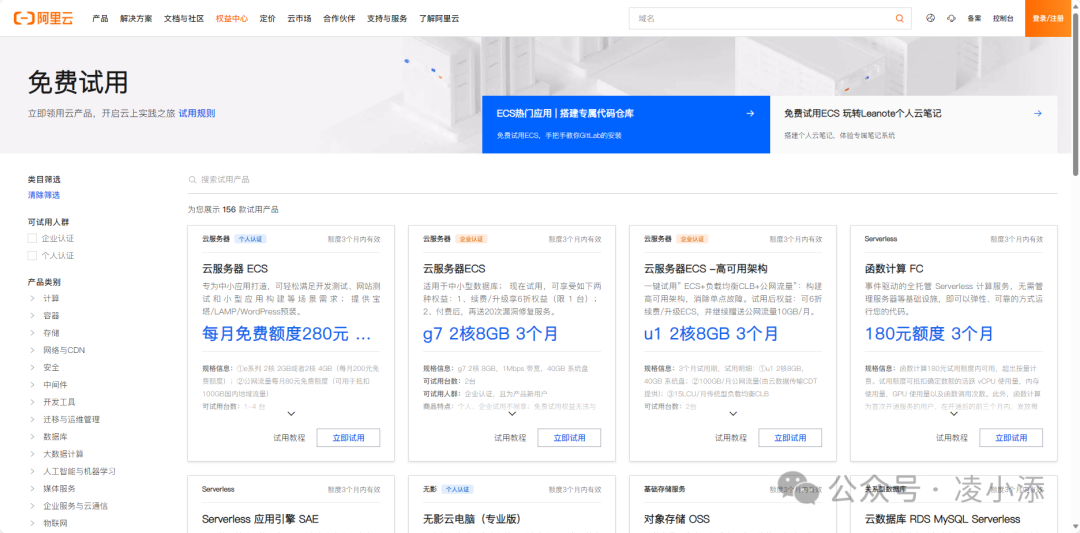Image resolution: width=1080 pixels, height=533 pixels.
Task: Open the 控制台 console link
Action: point(1003,19)
